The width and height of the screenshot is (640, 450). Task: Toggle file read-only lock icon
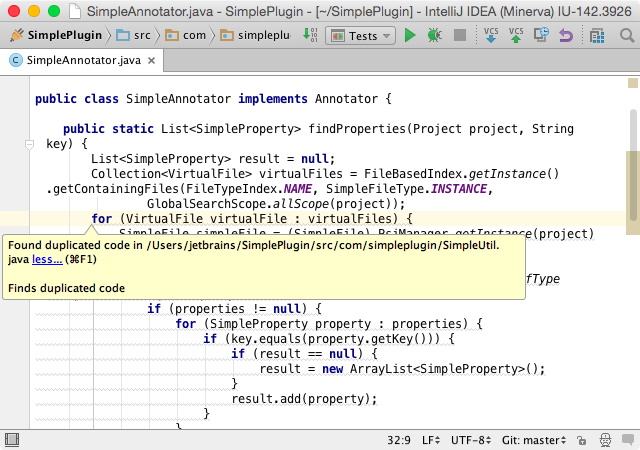point(582,440)
